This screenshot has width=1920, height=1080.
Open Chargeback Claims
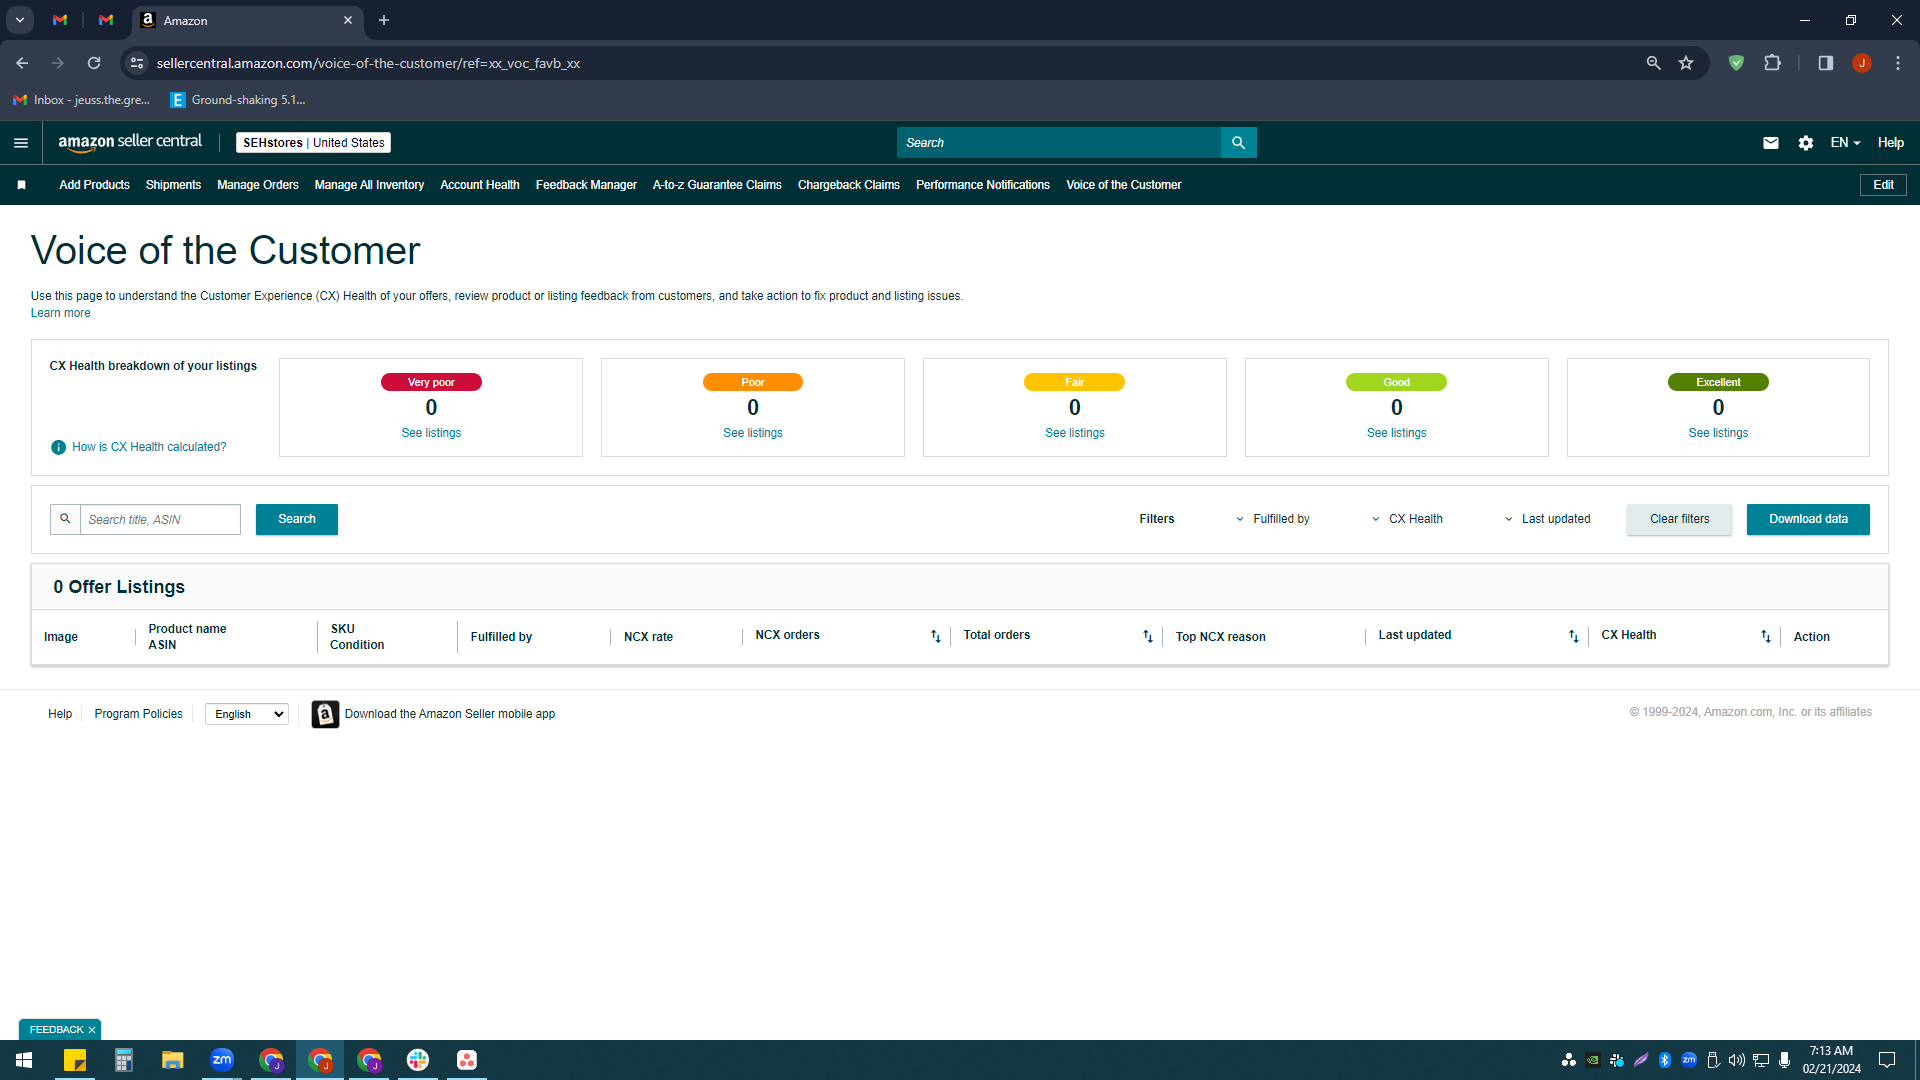tap(849, 185)
